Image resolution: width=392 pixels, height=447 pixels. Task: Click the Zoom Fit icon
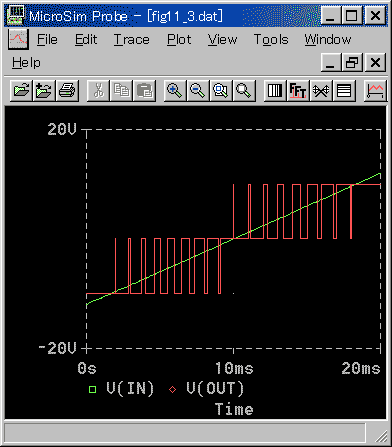(244, 90)
